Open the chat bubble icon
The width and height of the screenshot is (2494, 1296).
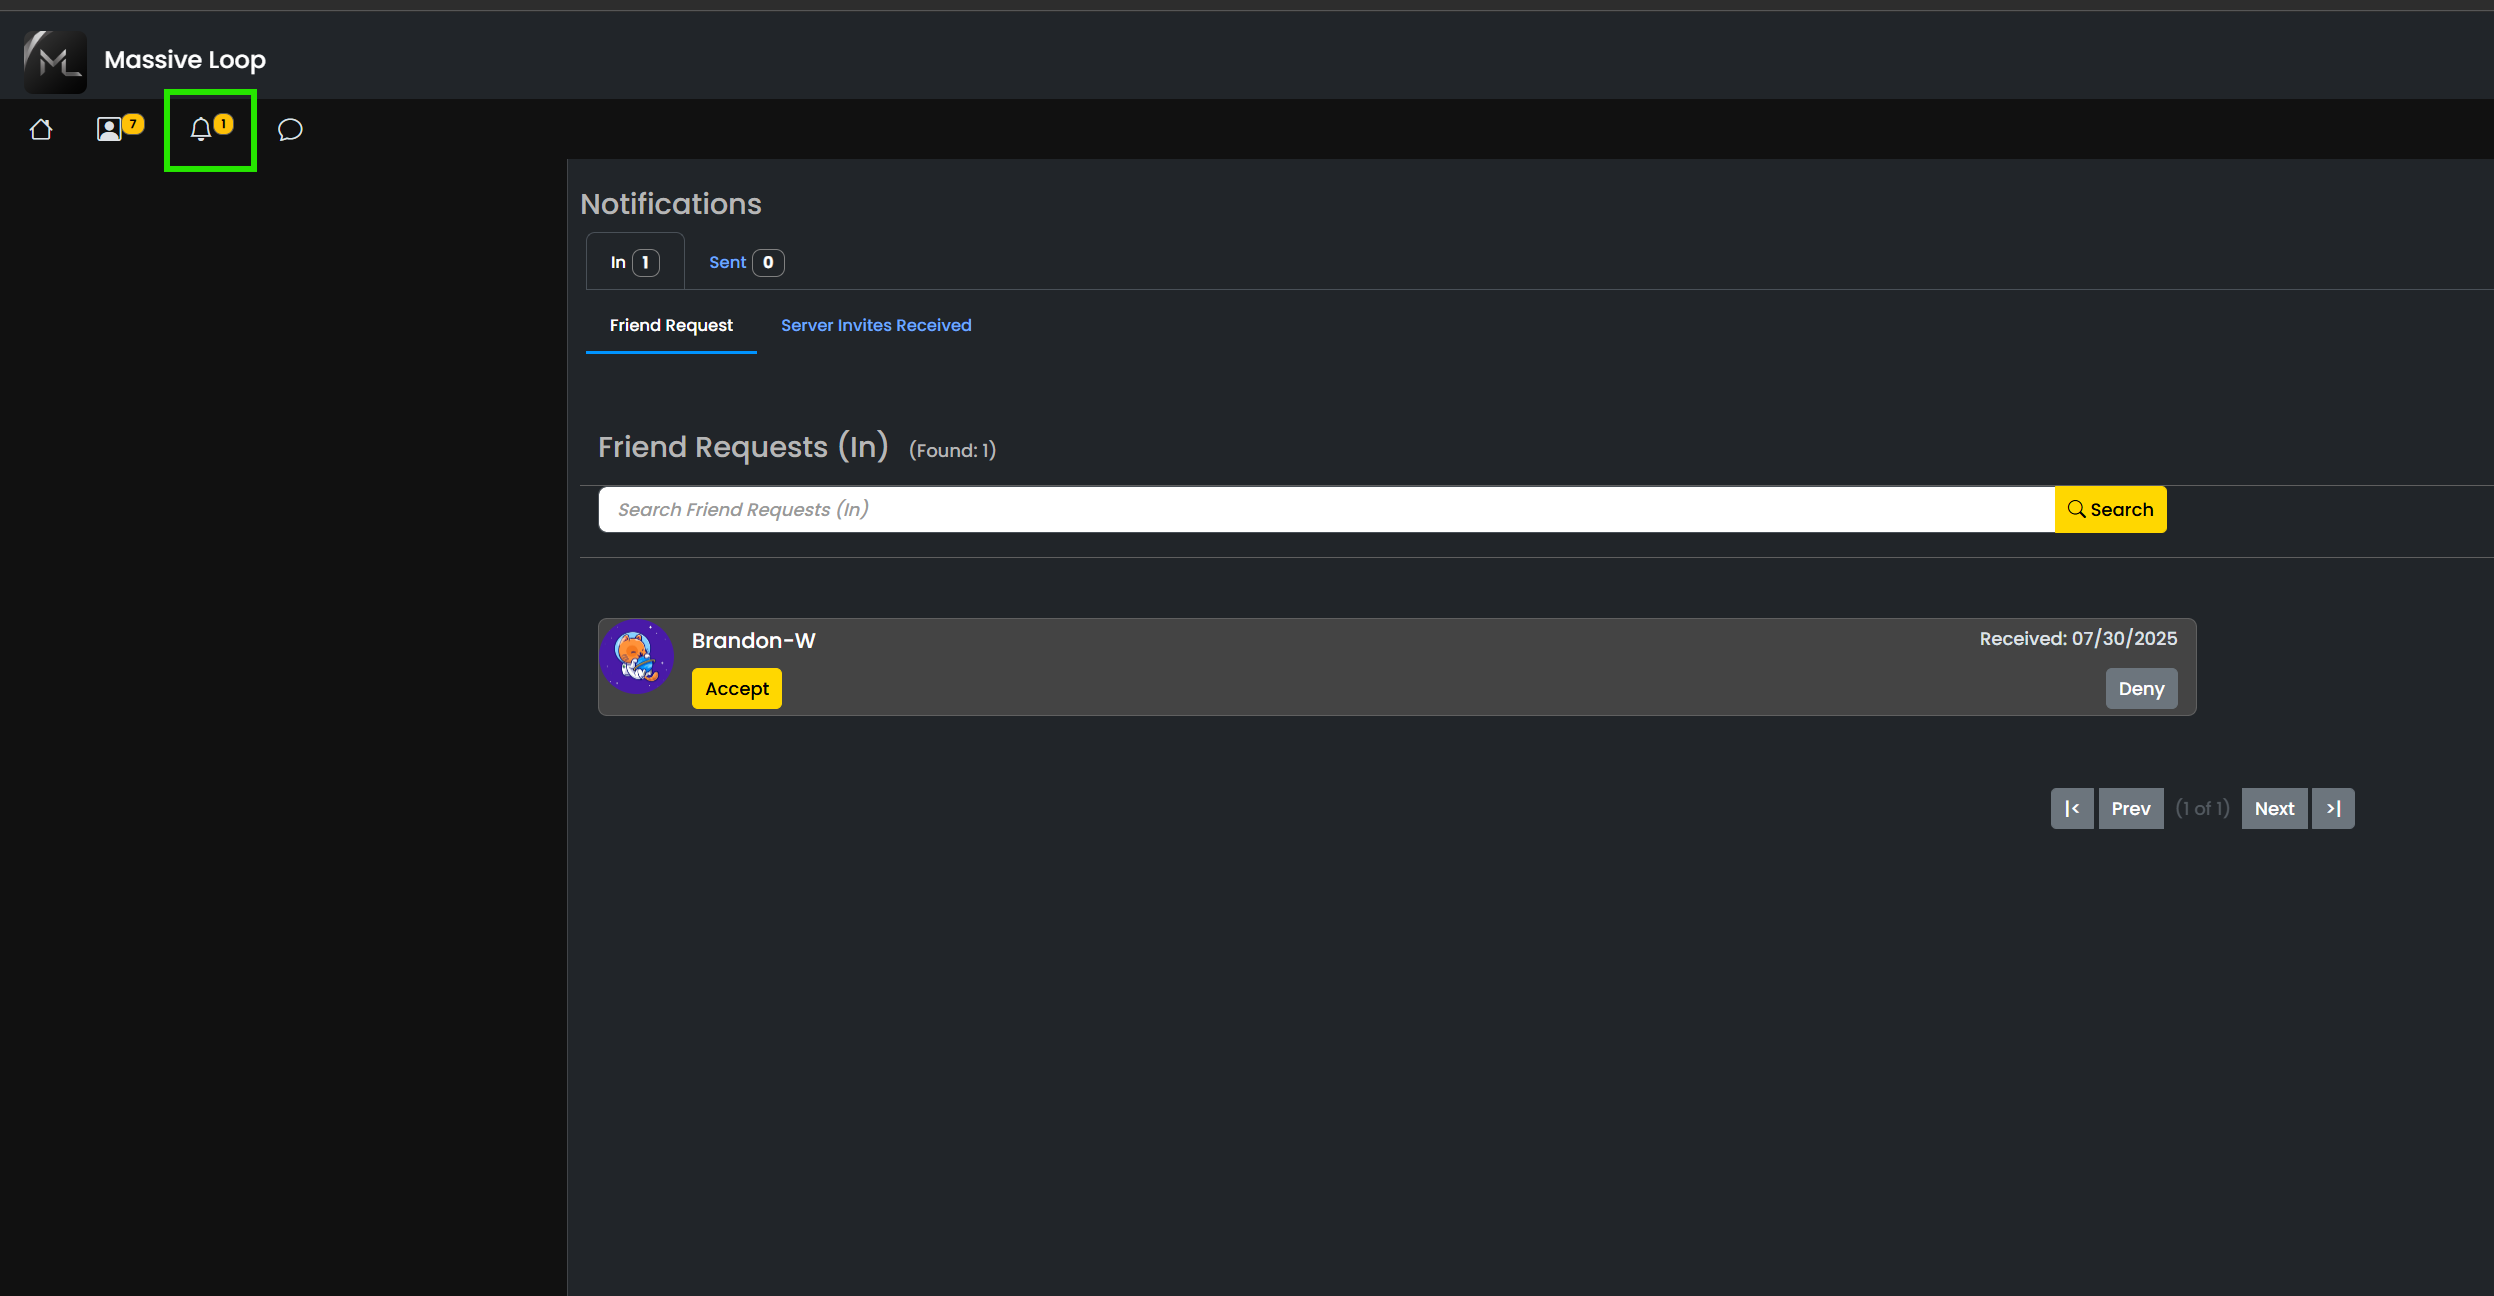click(290, 130)
